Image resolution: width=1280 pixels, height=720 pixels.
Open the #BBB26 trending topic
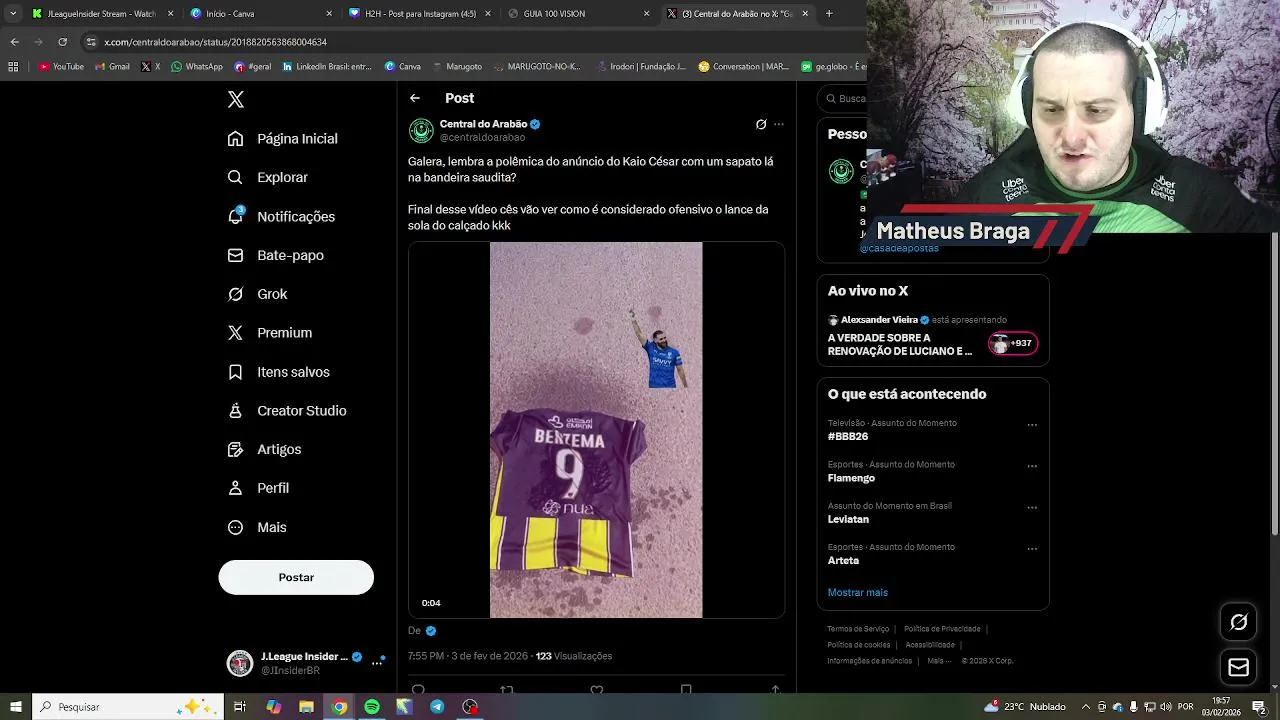(x=848, y=436)
